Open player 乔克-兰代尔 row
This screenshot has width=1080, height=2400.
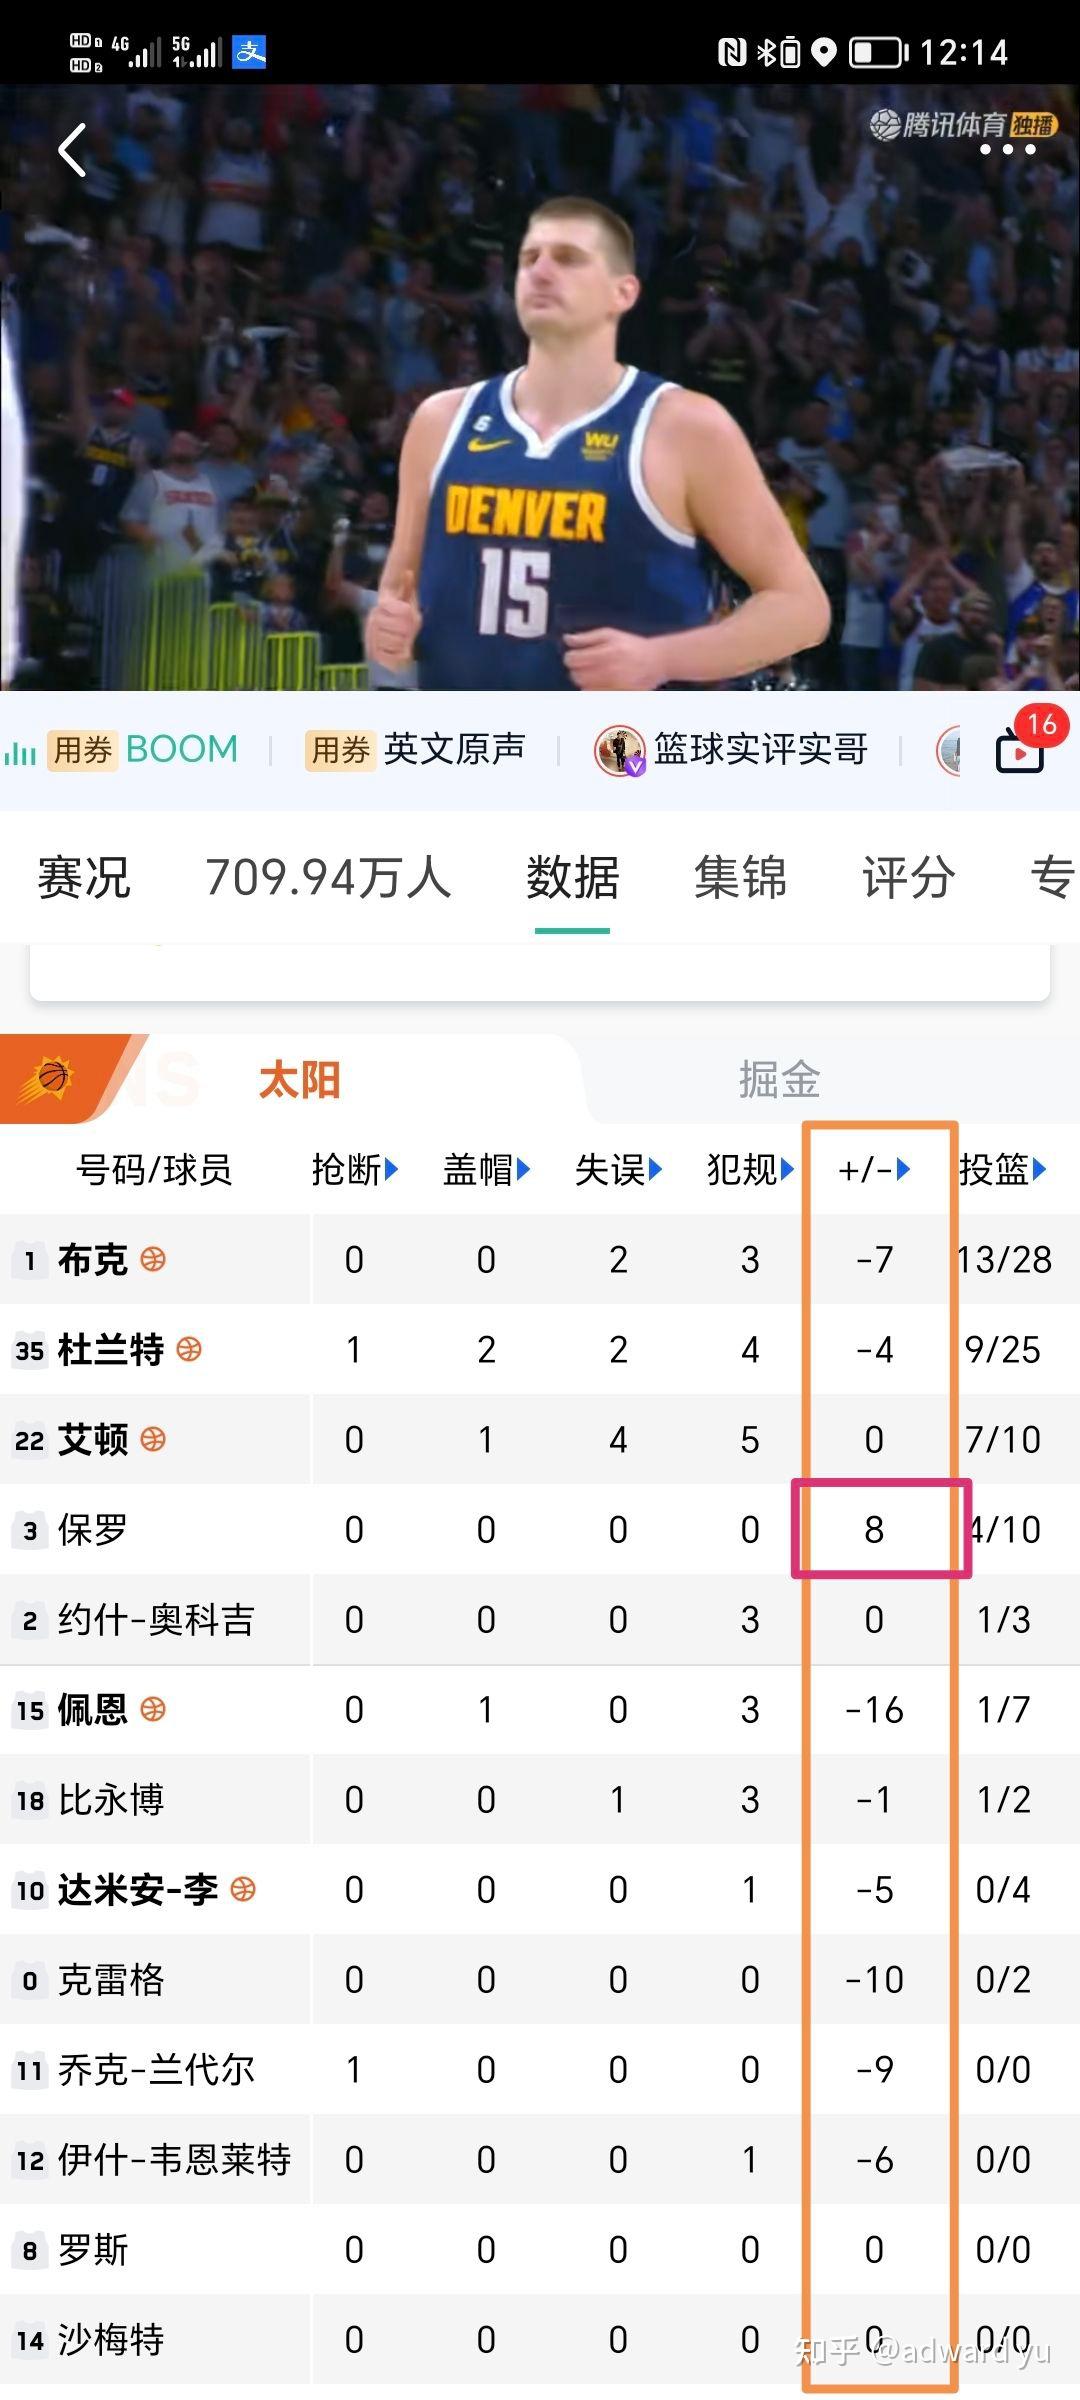tap(540, 2069)
